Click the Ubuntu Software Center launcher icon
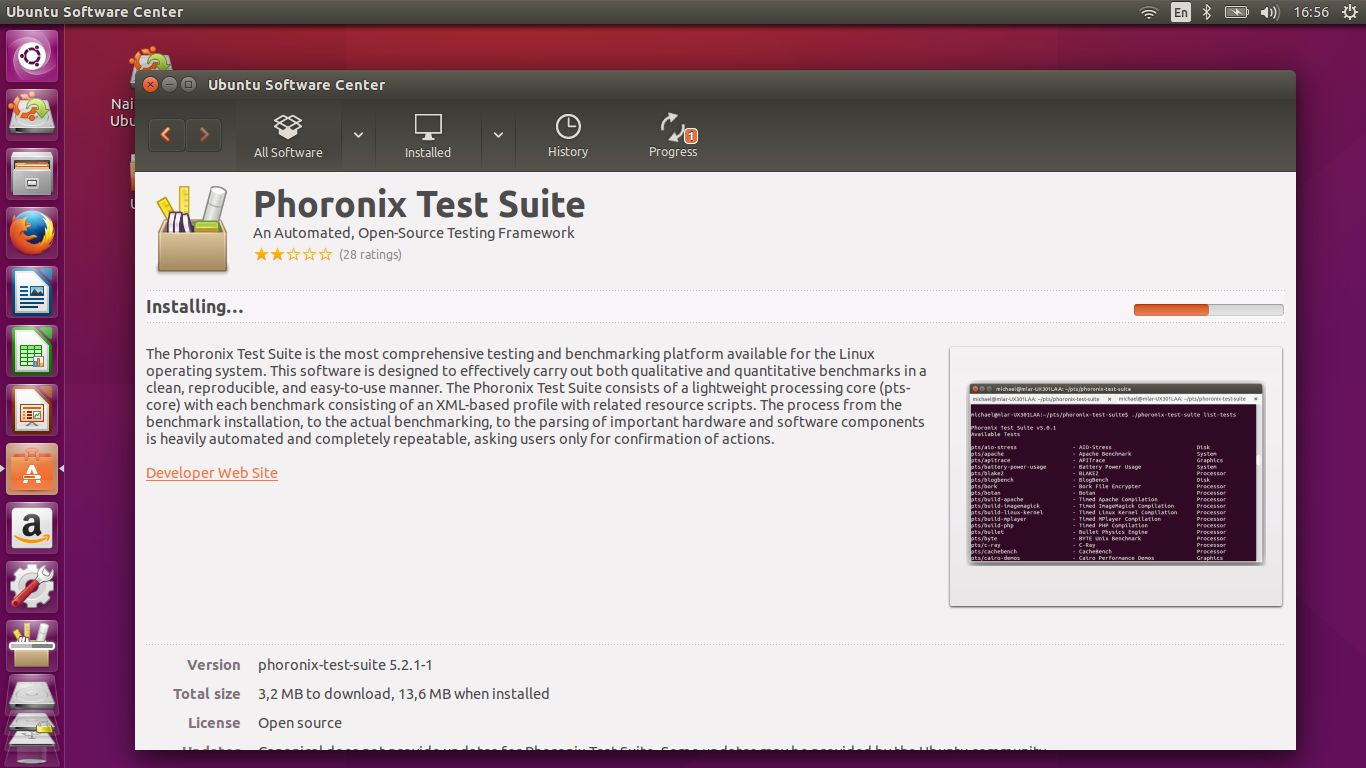The image size is (1366, 768). tap(33, 469)
